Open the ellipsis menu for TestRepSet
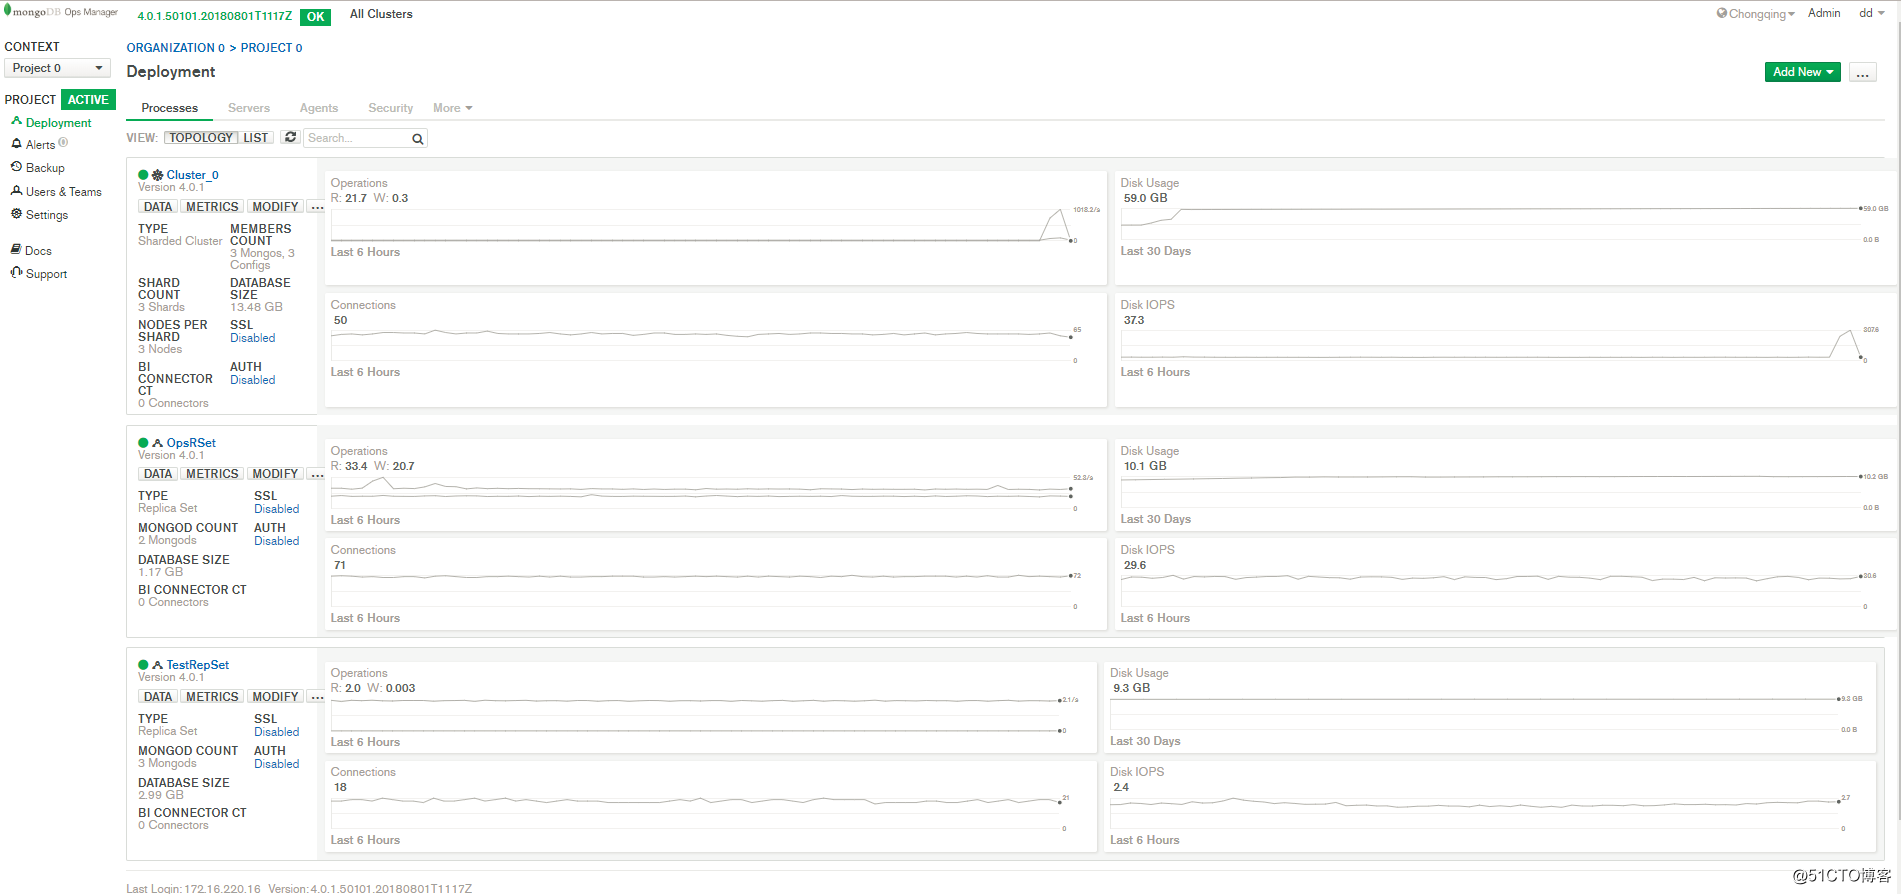 [x=316, y=697]
